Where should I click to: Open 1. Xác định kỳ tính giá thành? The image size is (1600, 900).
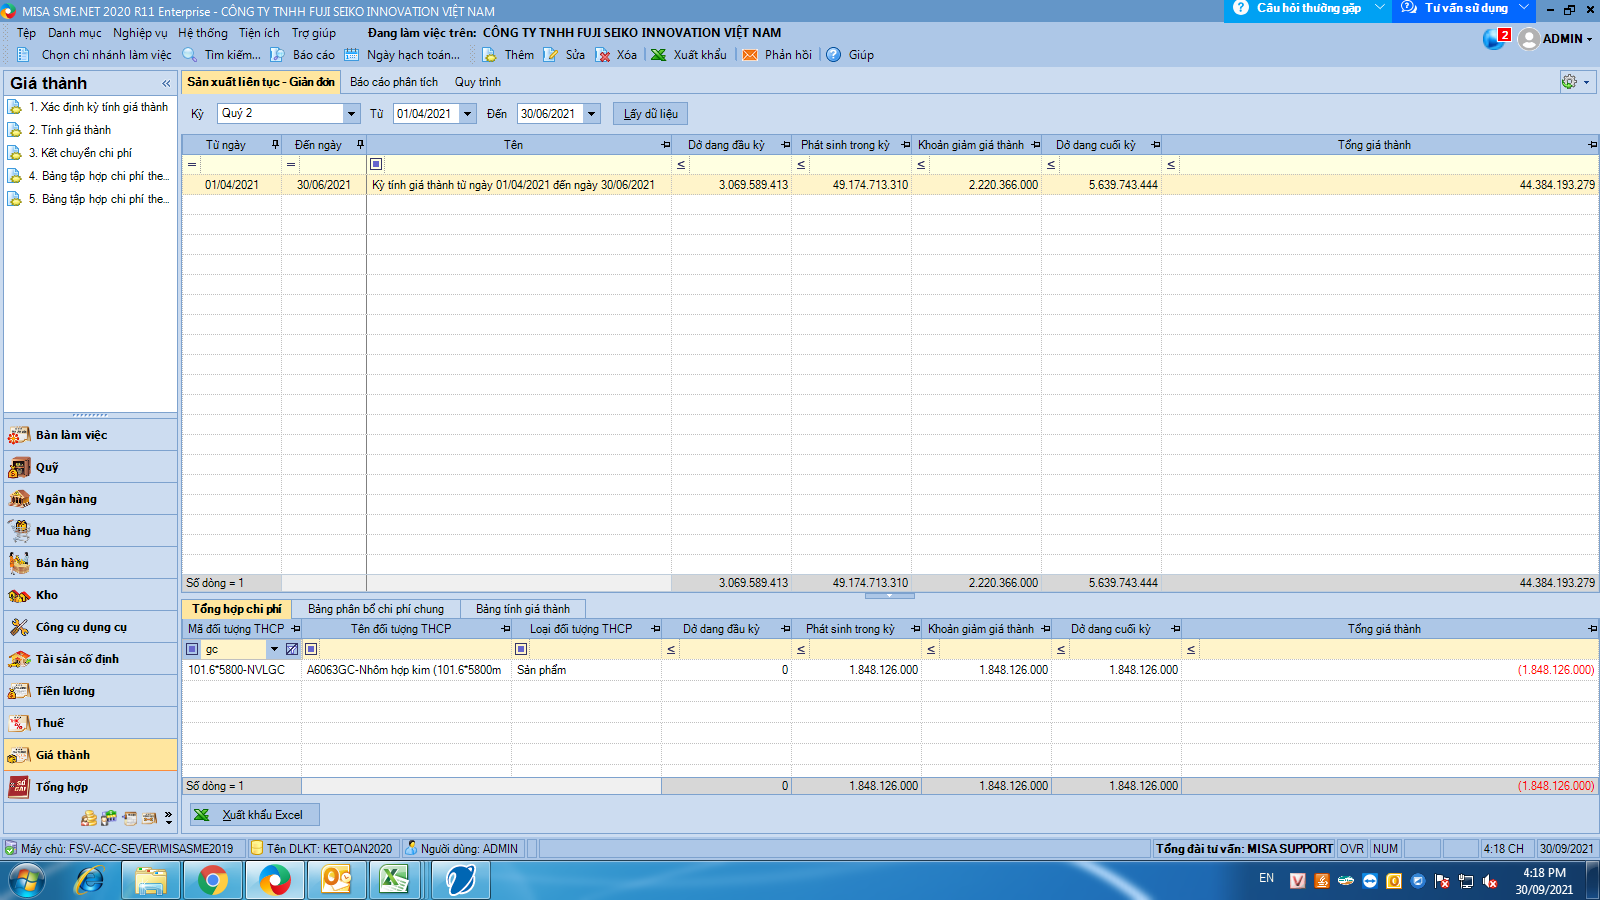click(98, 107)
